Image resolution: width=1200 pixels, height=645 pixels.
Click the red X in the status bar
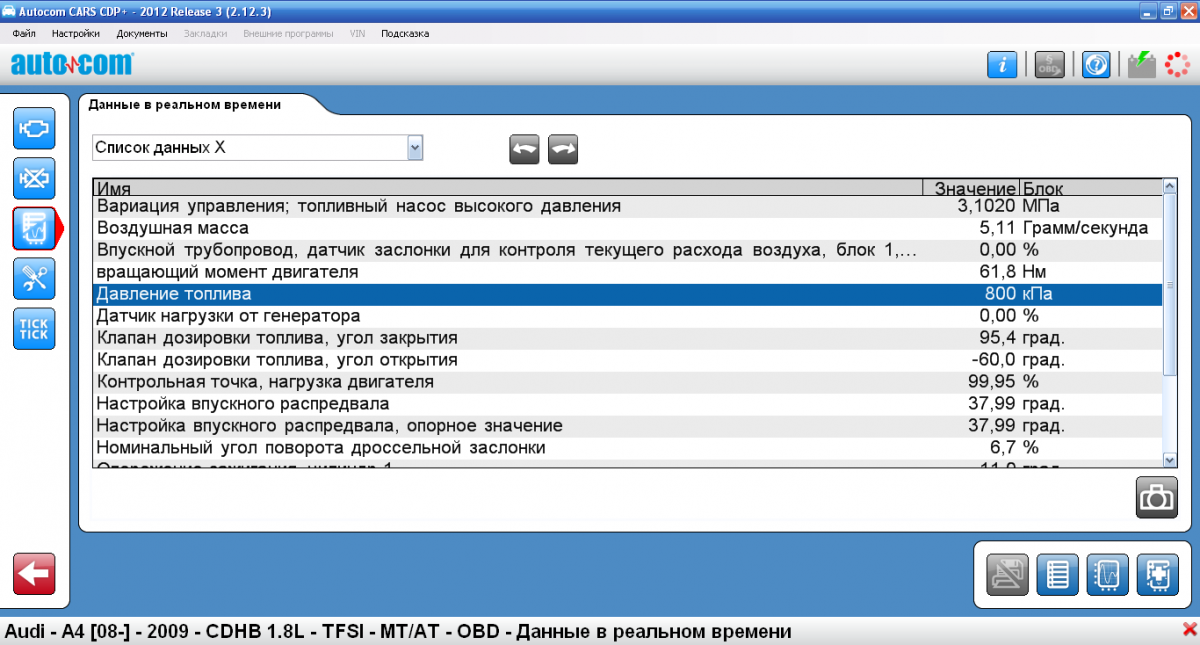(1189, 631)
